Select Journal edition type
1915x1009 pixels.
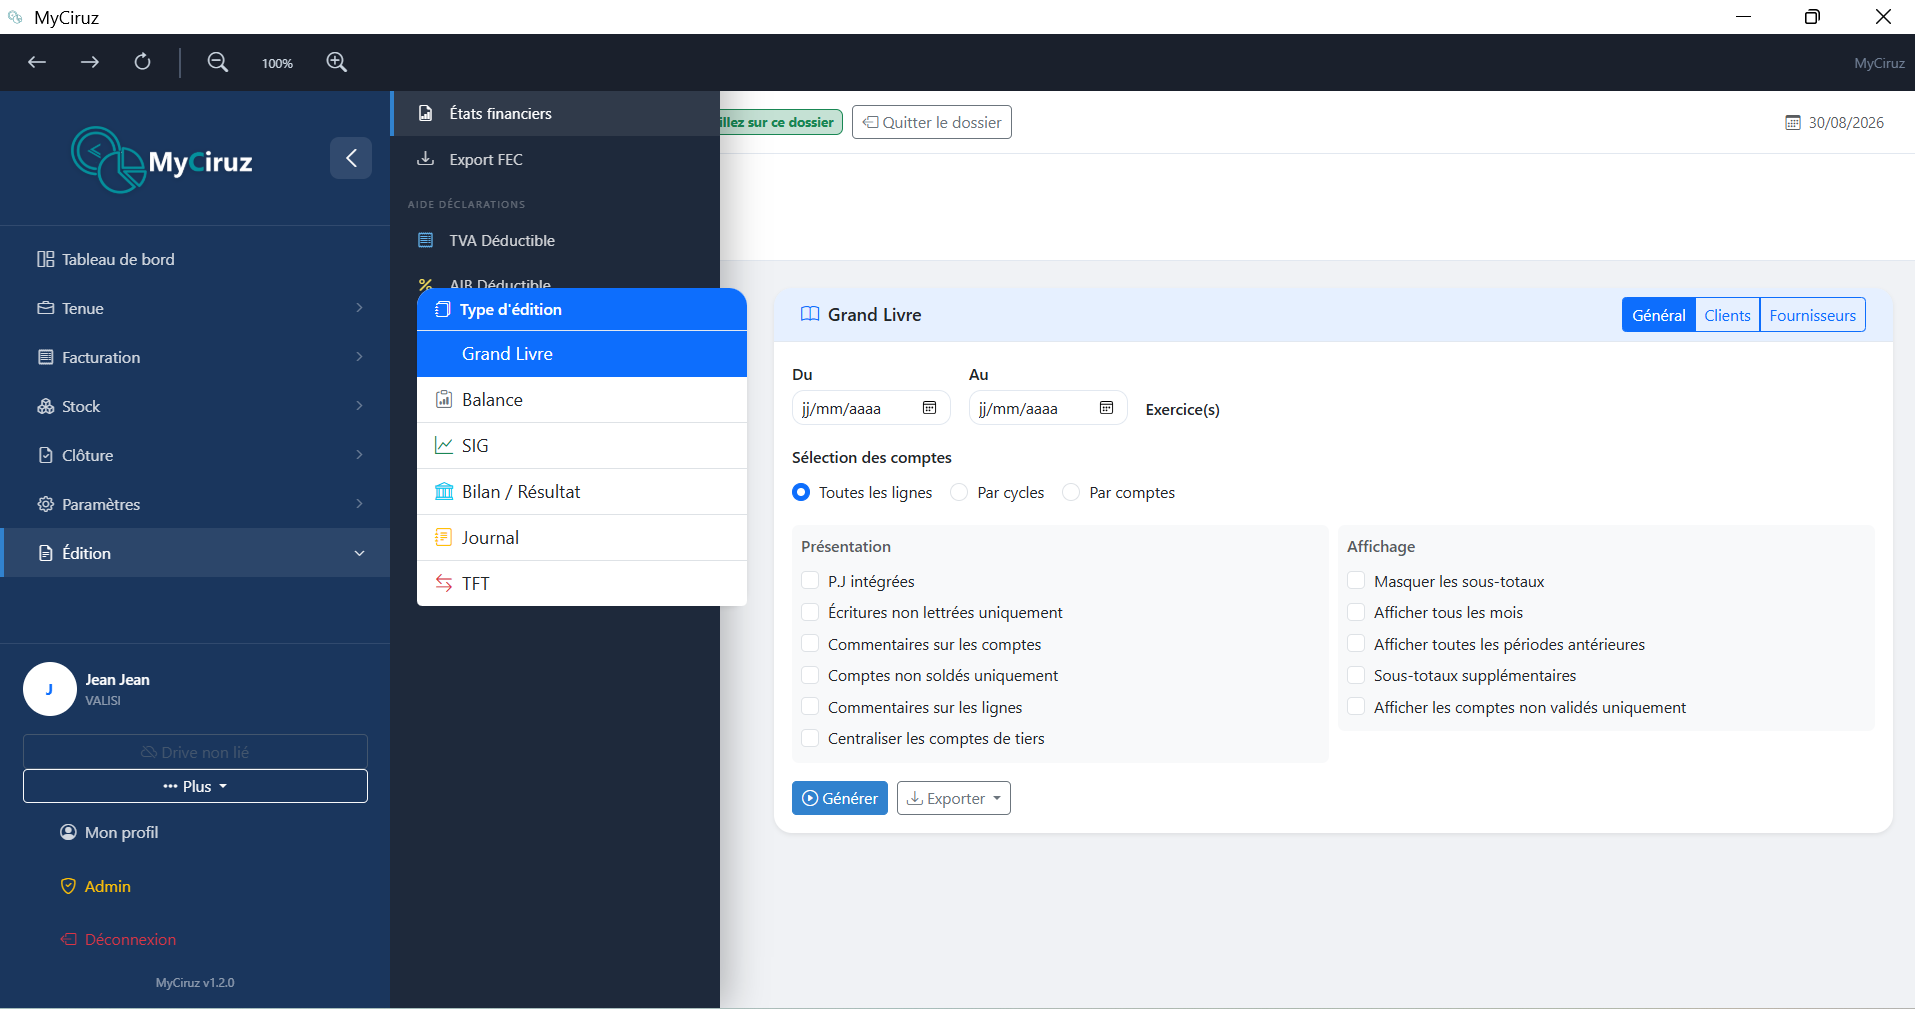[x=582, y=538]
